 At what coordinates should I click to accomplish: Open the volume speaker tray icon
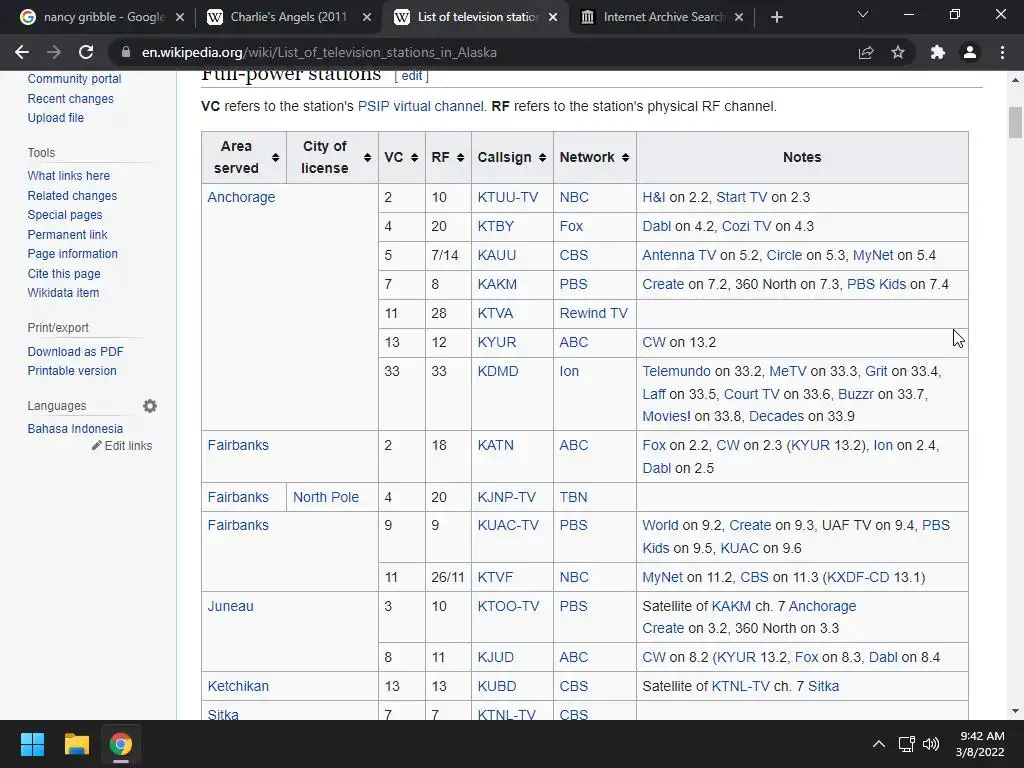[x=931, y=744]
